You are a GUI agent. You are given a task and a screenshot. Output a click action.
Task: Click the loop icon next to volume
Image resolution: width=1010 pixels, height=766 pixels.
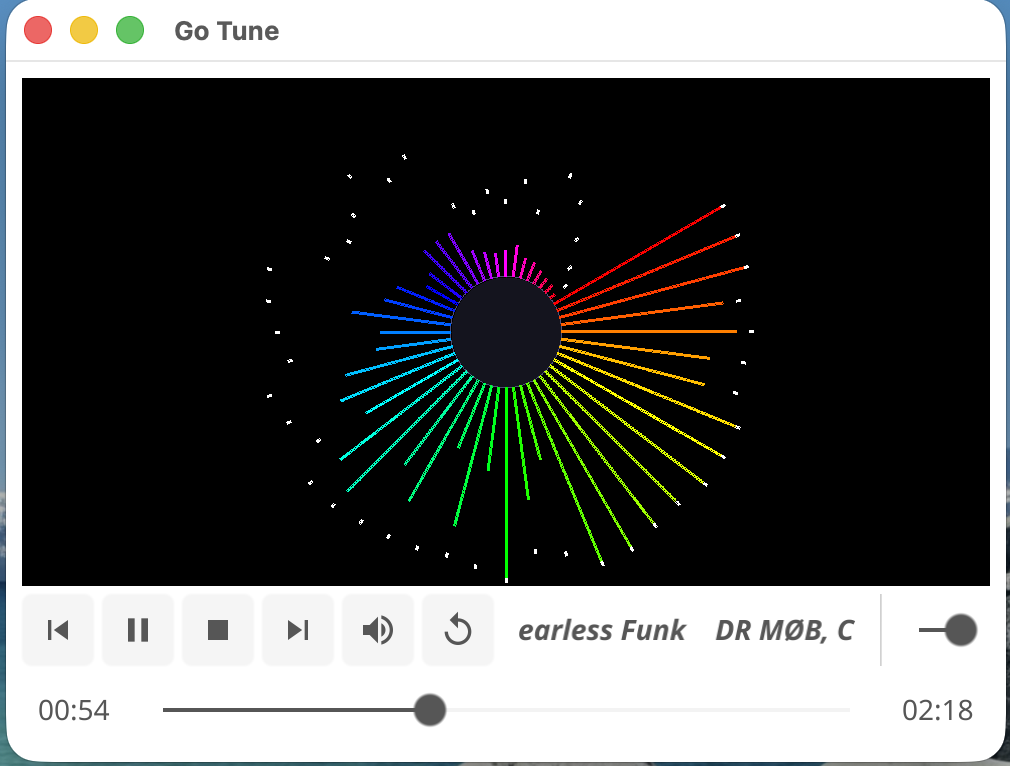(458, 630)
